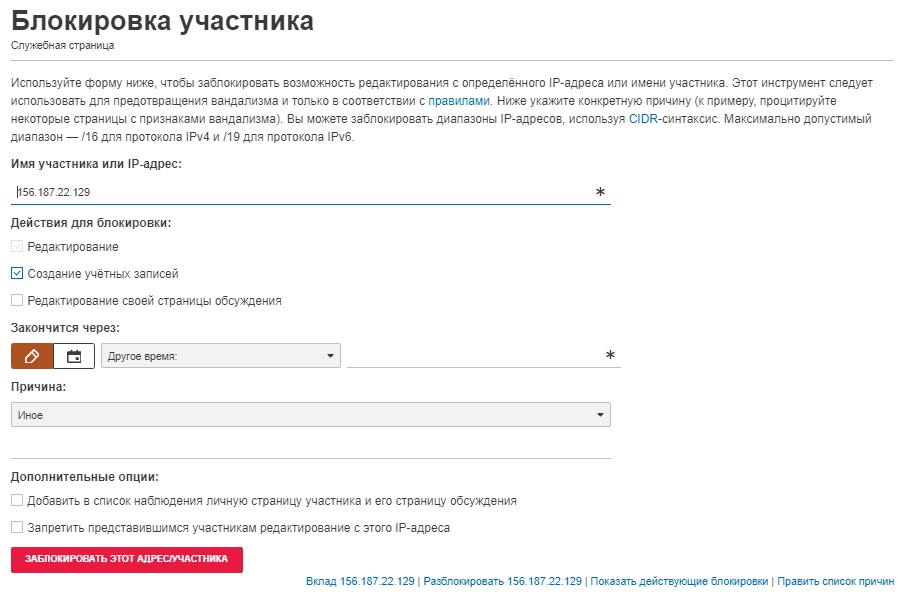Click the custom expiry time text field

click(484, 355)
